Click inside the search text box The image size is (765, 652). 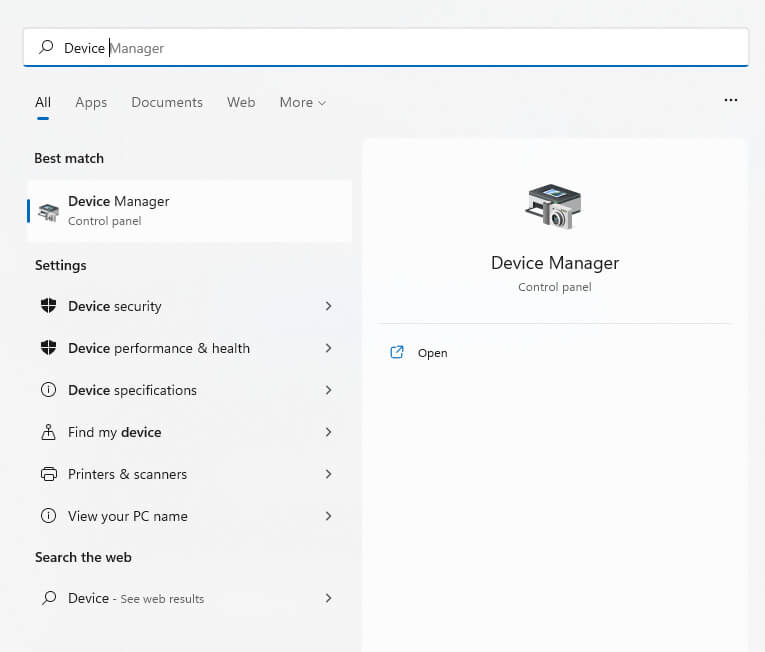400,48
